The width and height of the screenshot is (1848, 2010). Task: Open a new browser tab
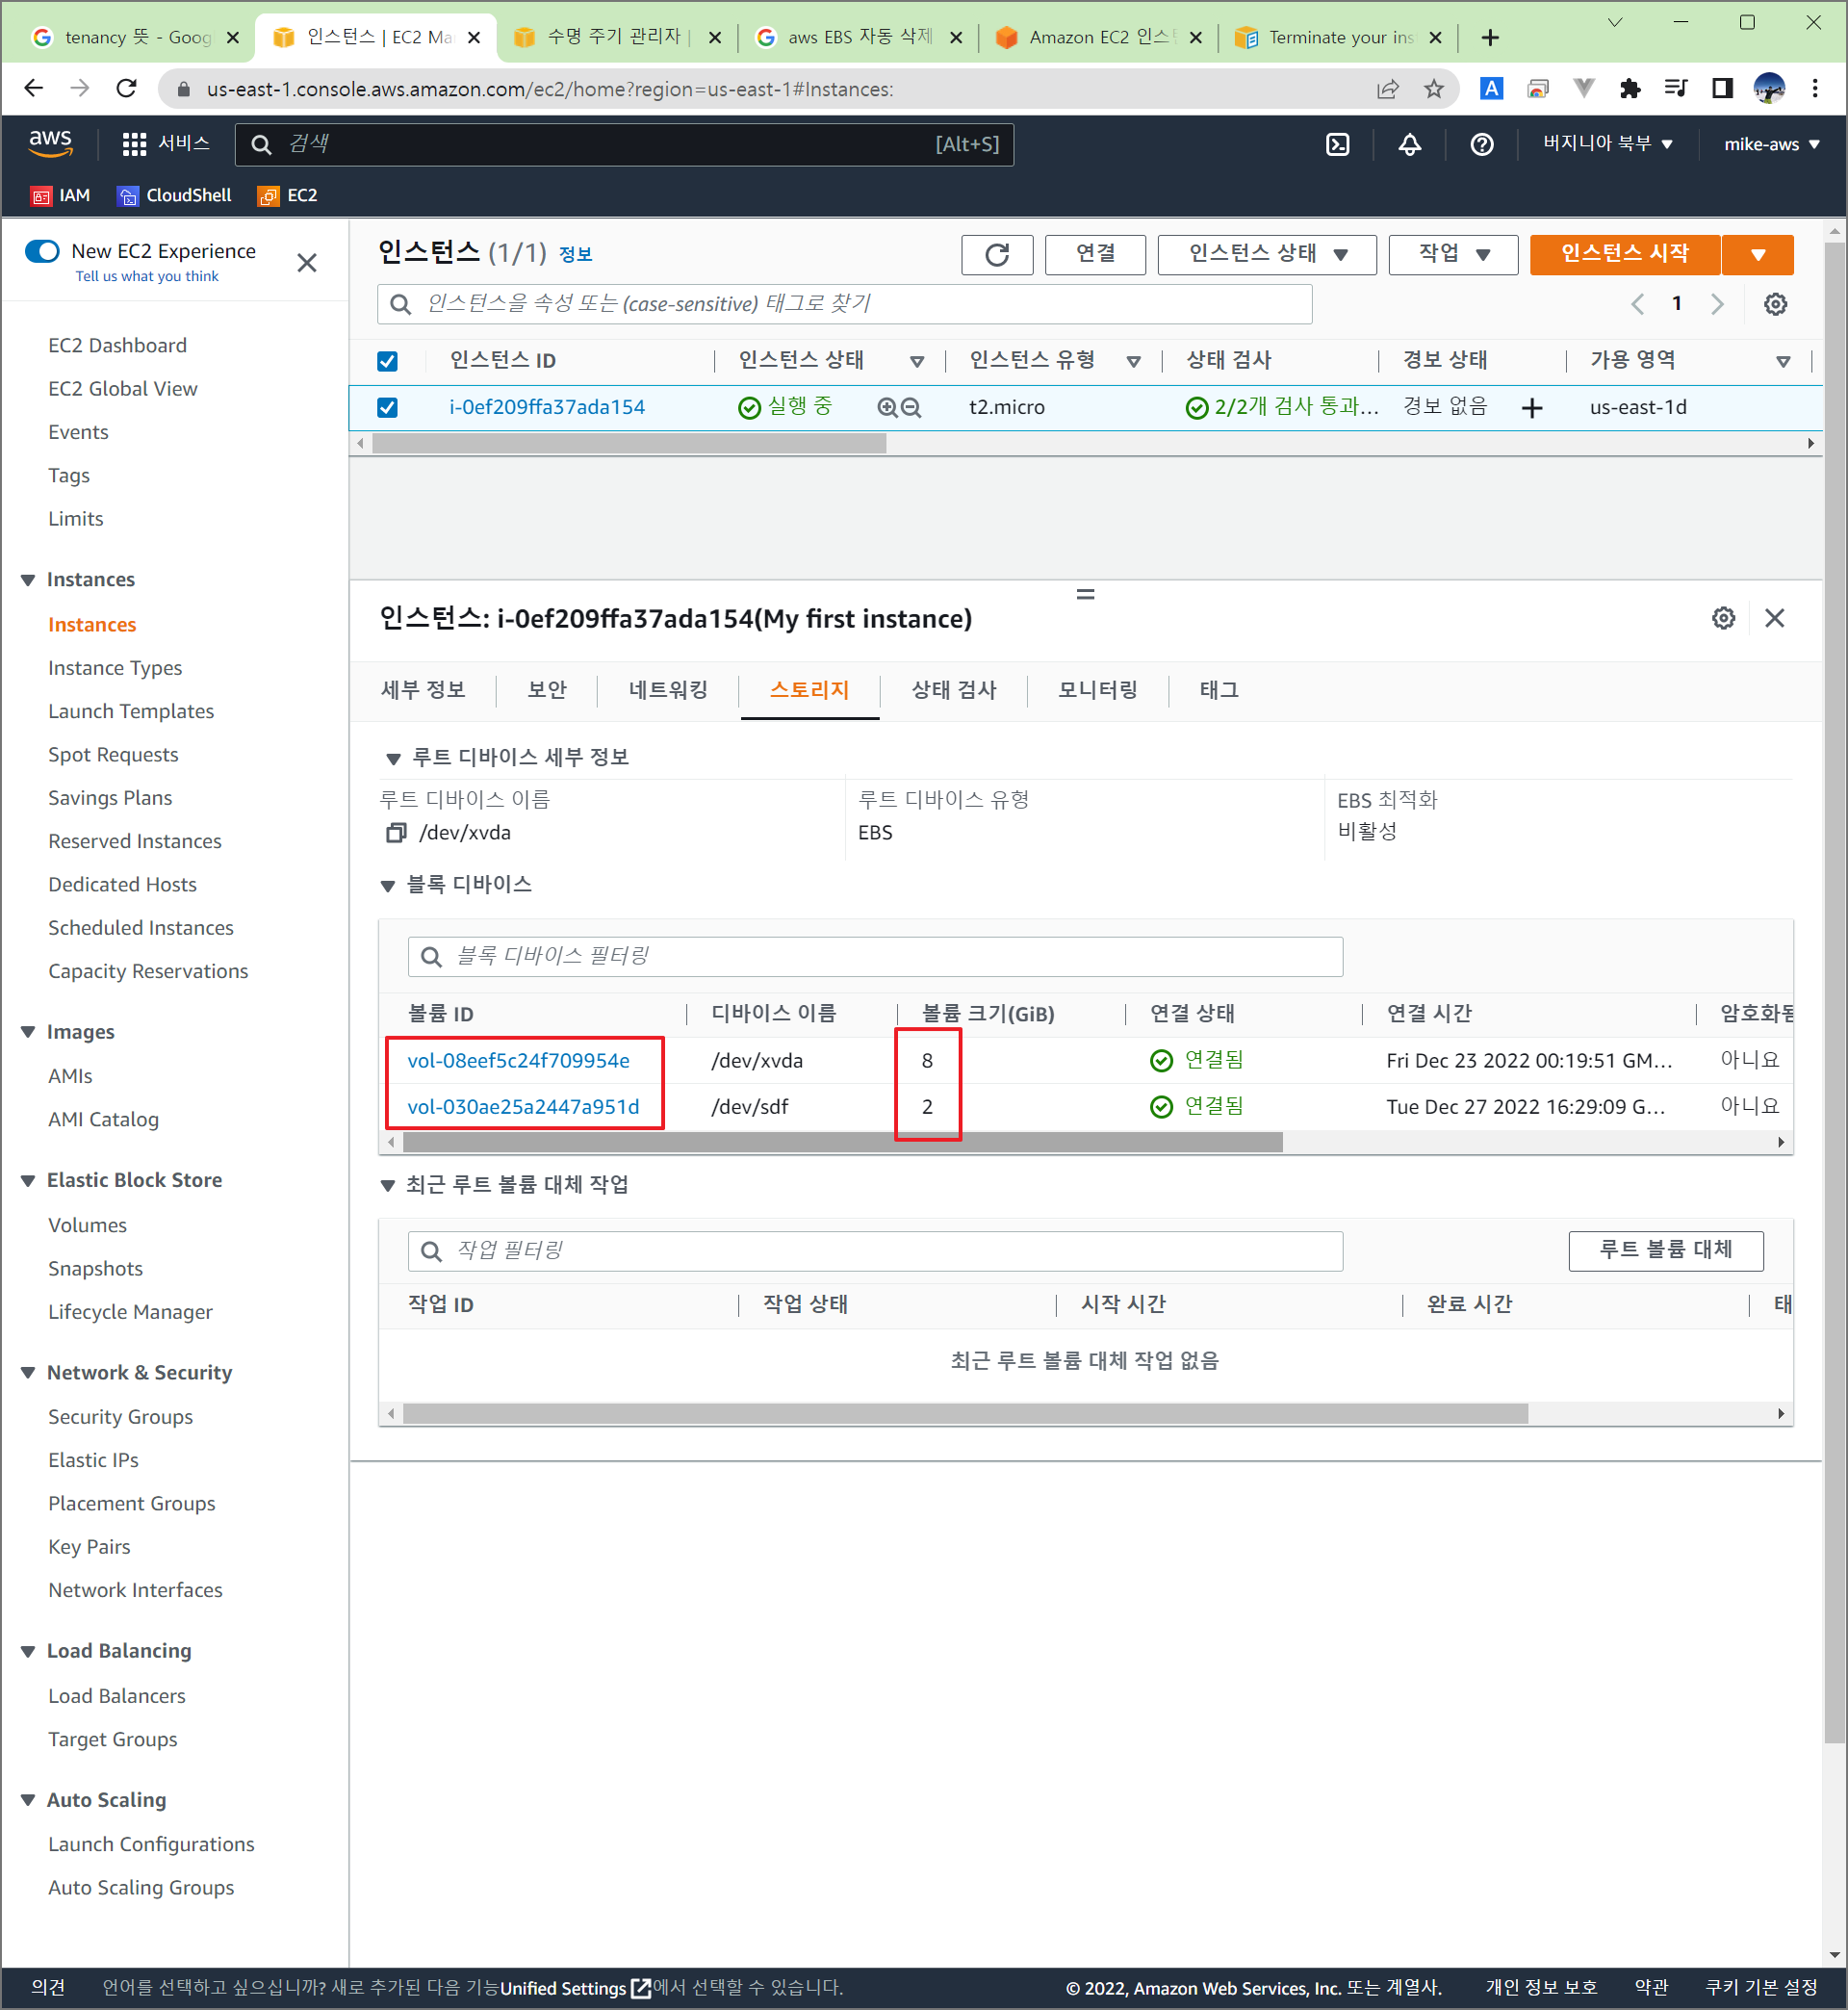(1490, 38)
